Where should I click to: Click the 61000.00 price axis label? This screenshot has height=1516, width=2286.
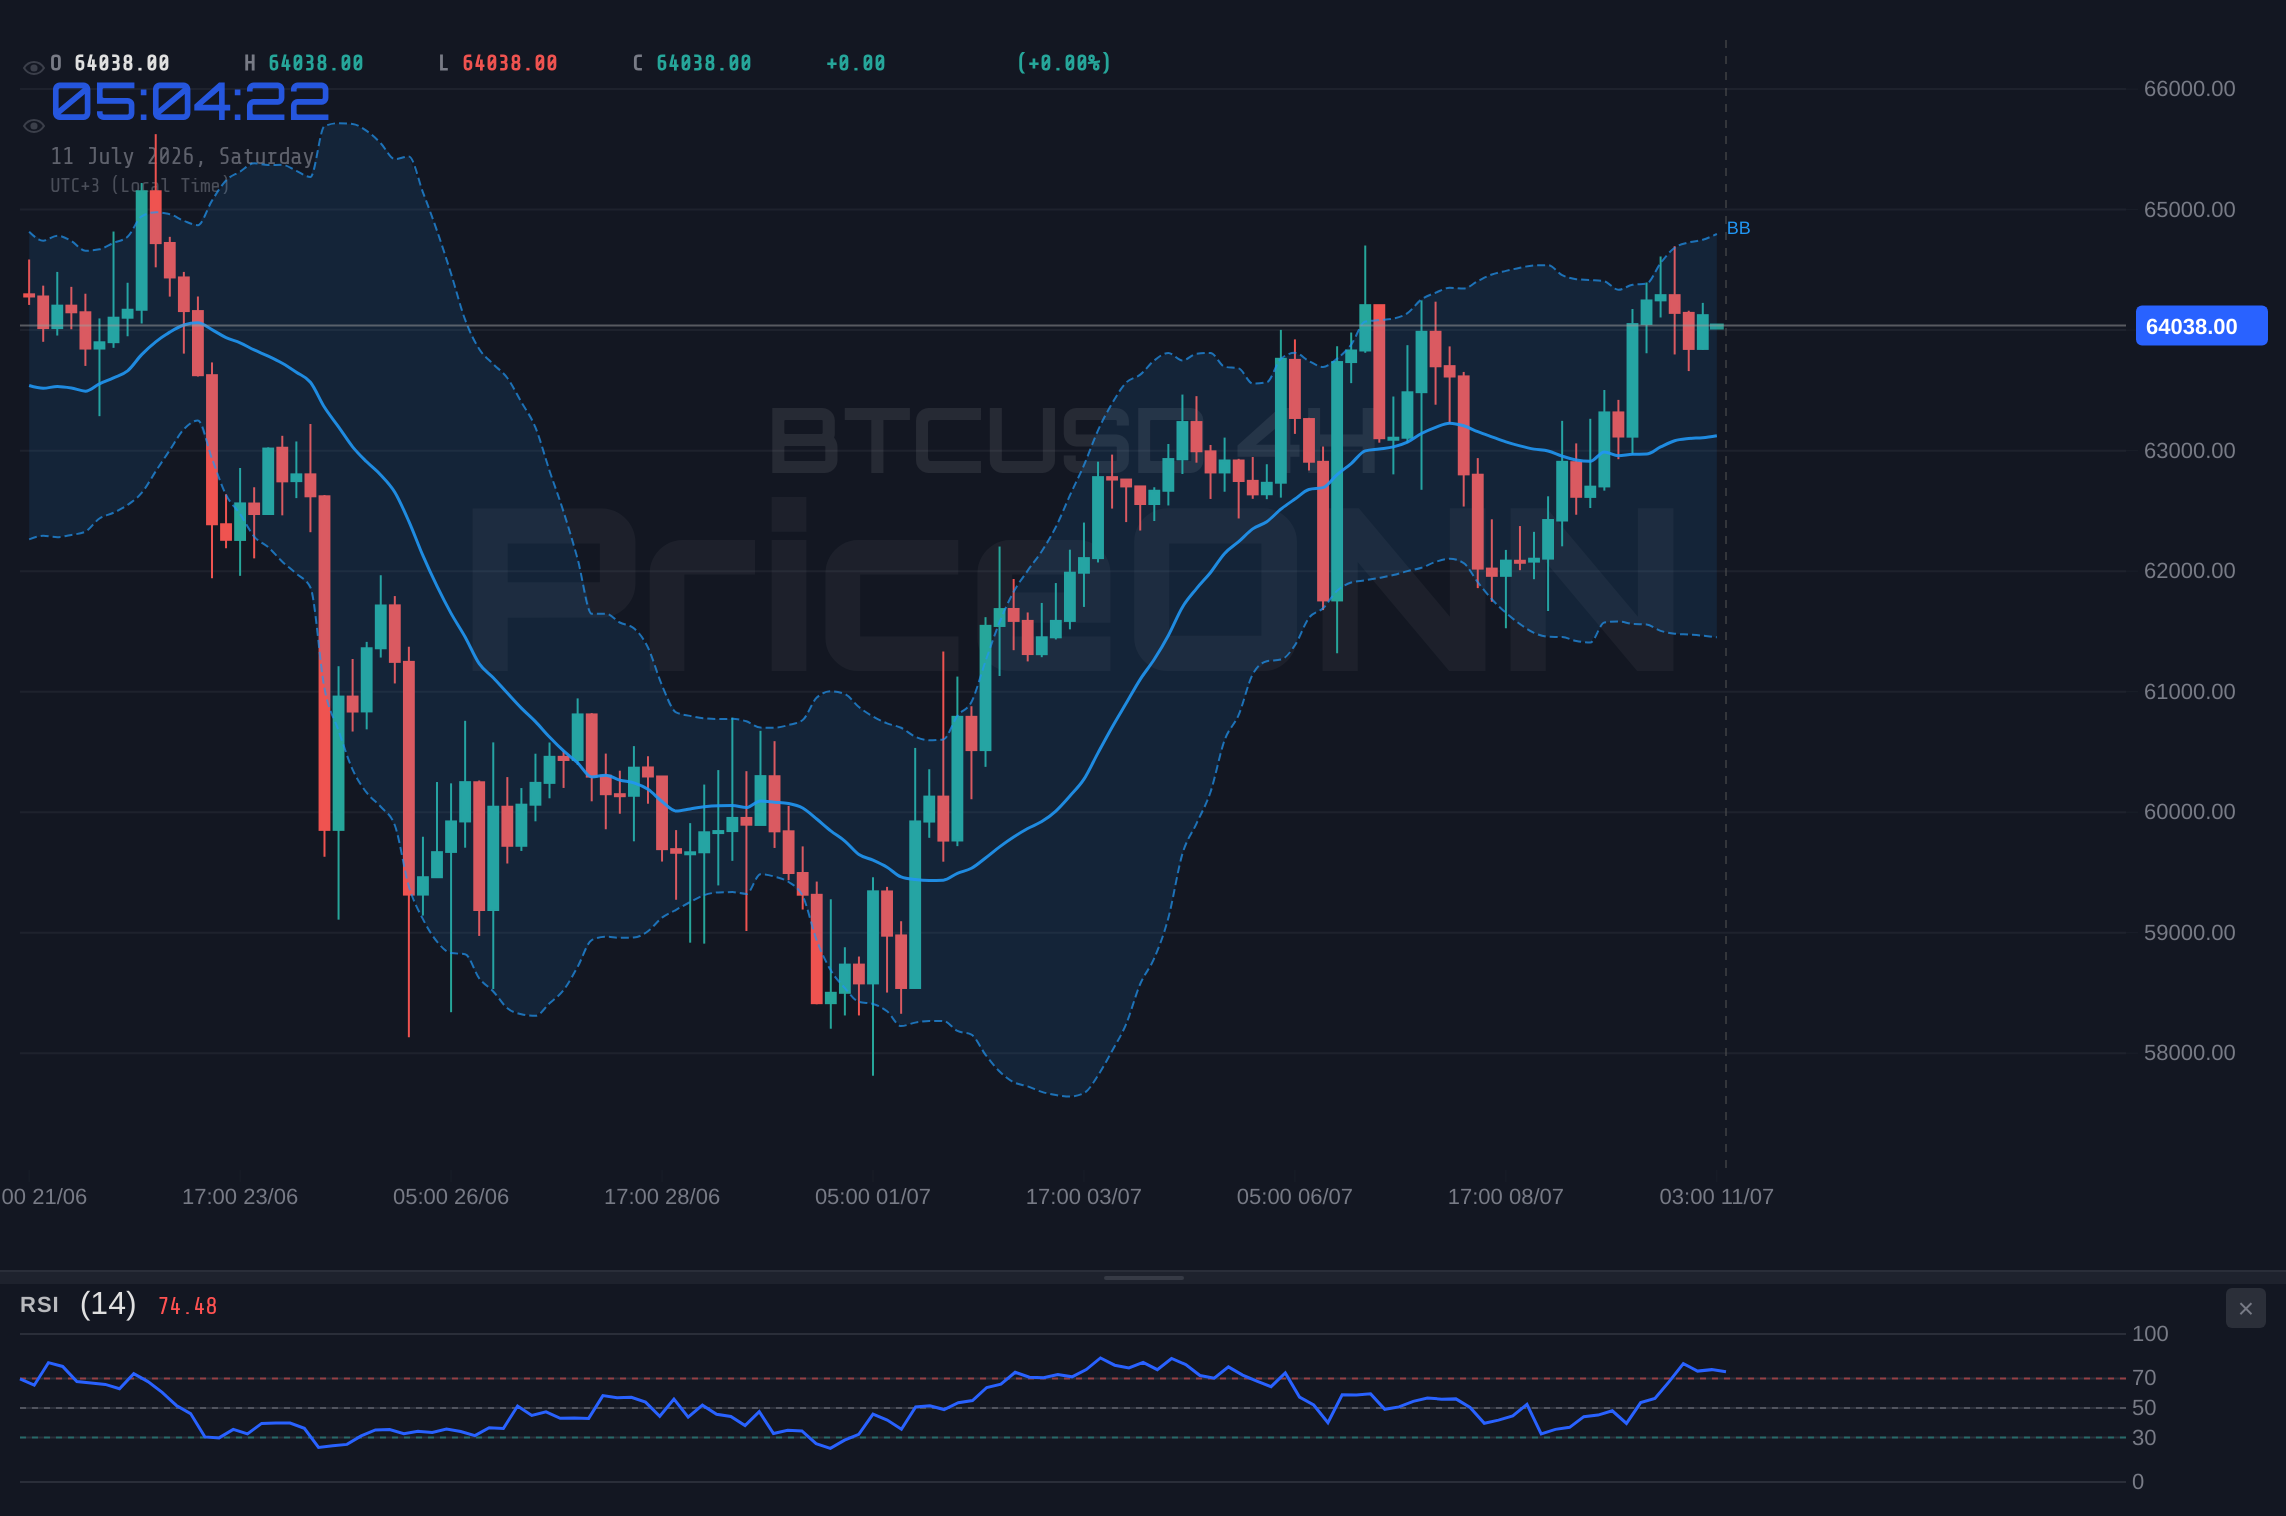[x=2189, y=692]
